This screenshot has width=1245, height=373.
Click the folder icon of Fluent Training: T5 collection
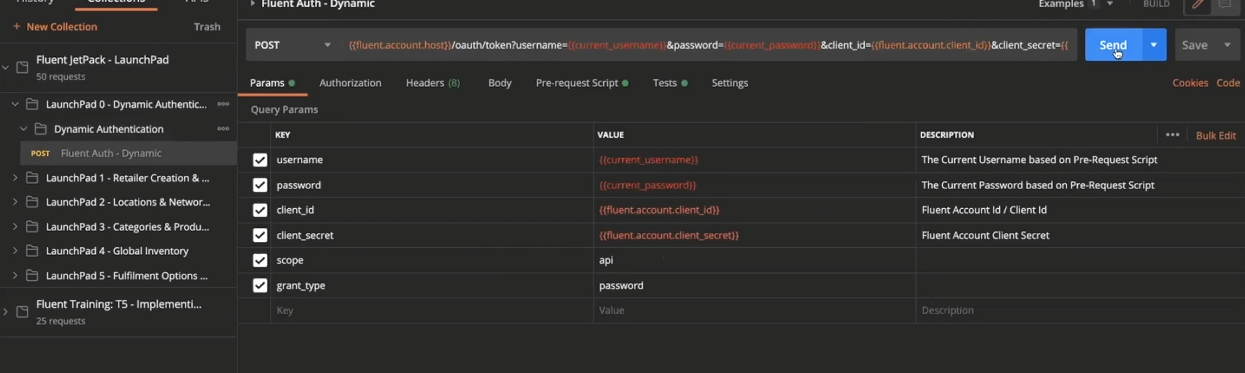[x=23, y=312]
